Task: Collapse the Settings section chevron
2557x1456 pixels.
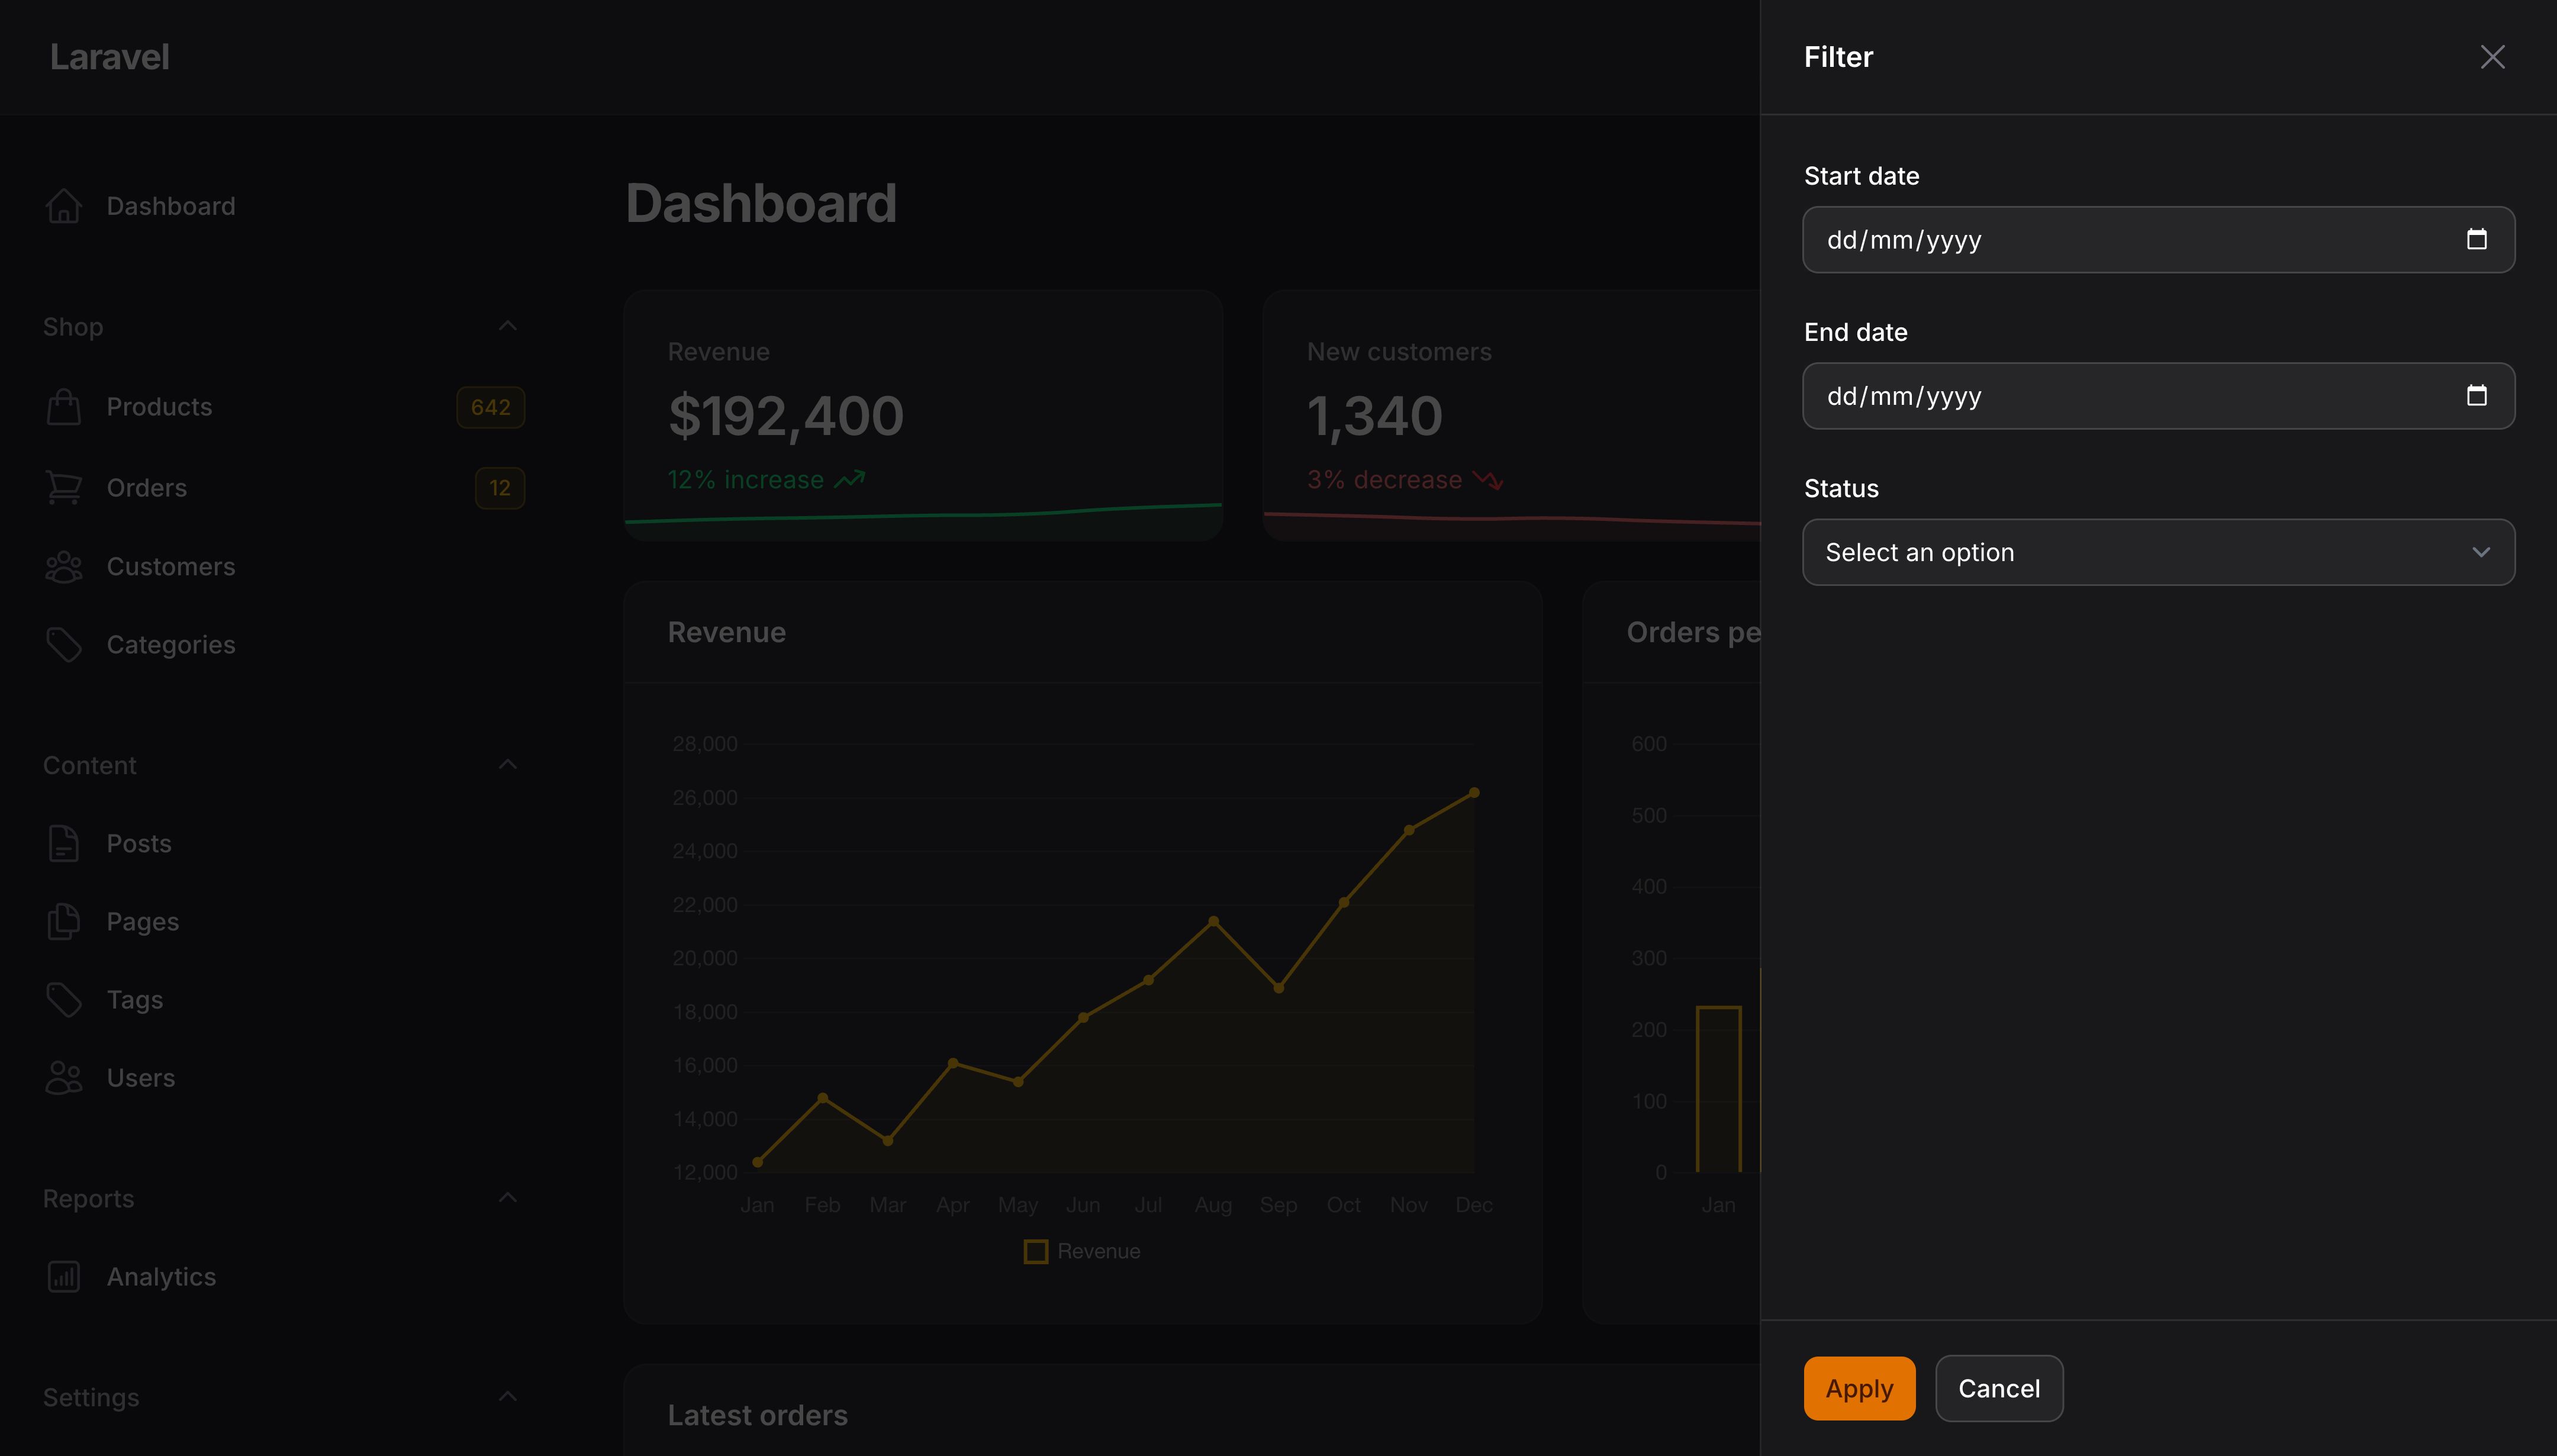Action: 508,1397
